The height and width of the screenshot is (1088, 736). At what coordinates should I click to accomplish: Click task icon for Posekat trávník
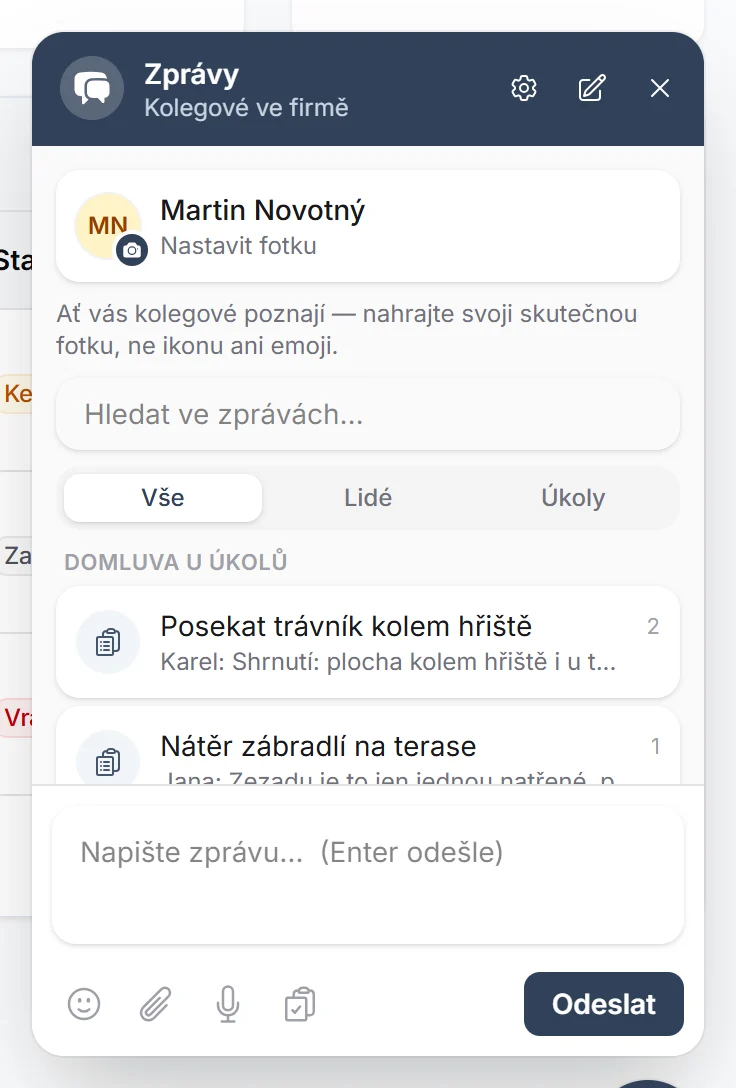pyautogui.click(x=108, y=643)
